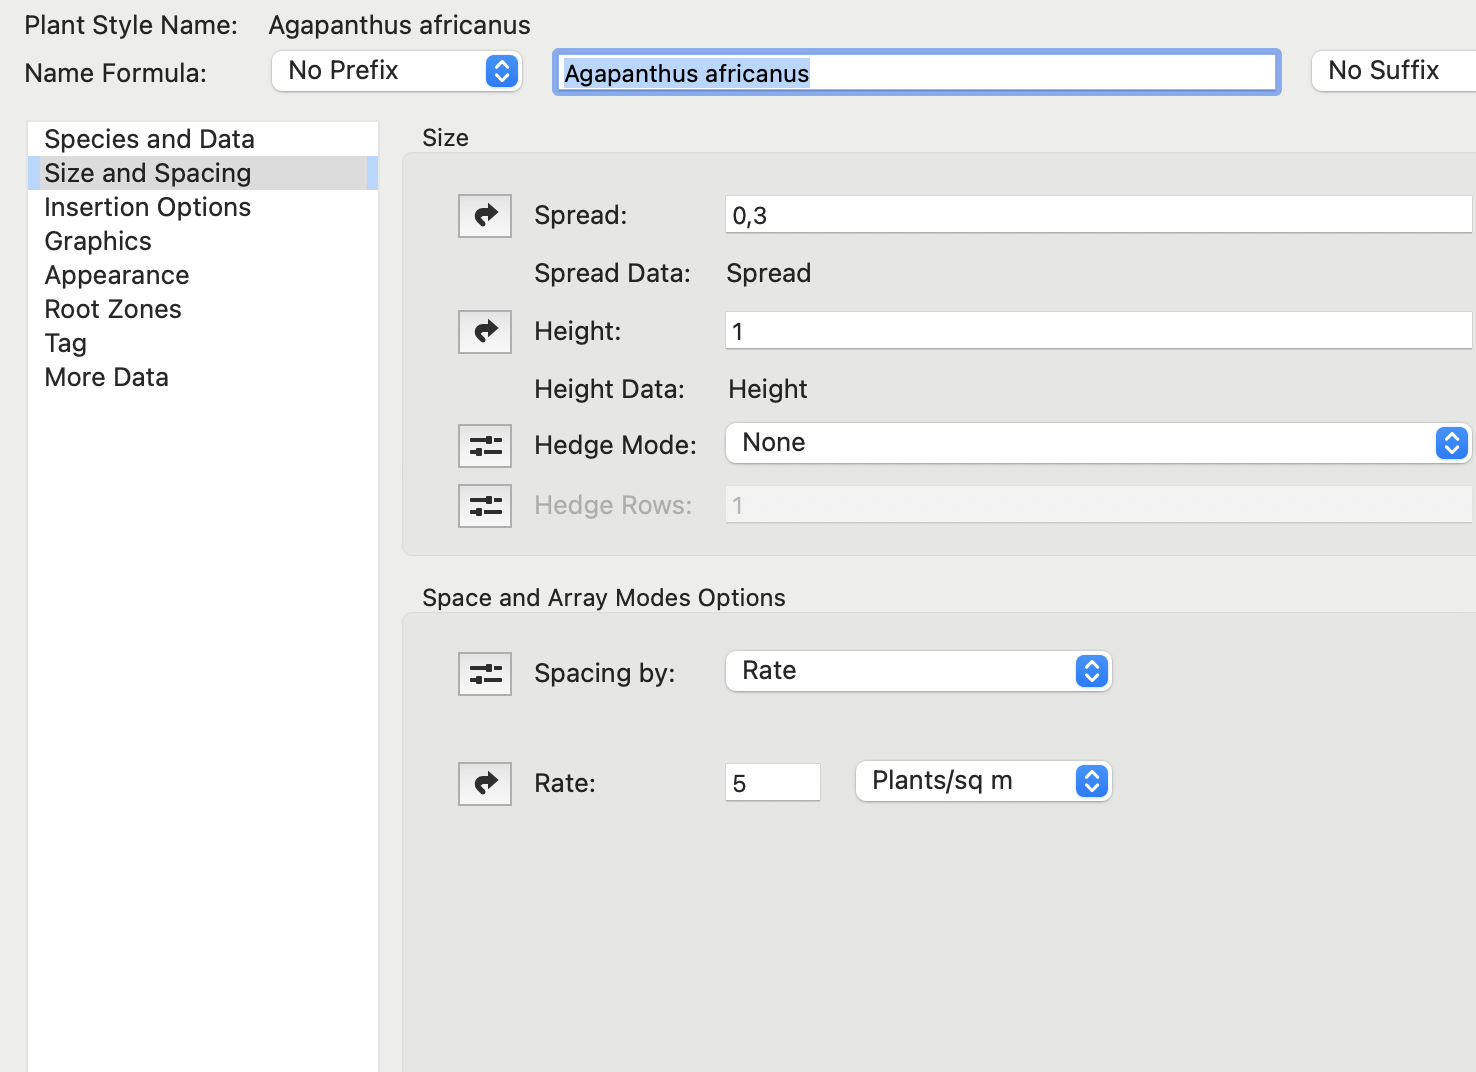Click the by-instance arrow icon beside Spread
The height and width of the screenshot is (1072, 1476).
click(485, 216)
